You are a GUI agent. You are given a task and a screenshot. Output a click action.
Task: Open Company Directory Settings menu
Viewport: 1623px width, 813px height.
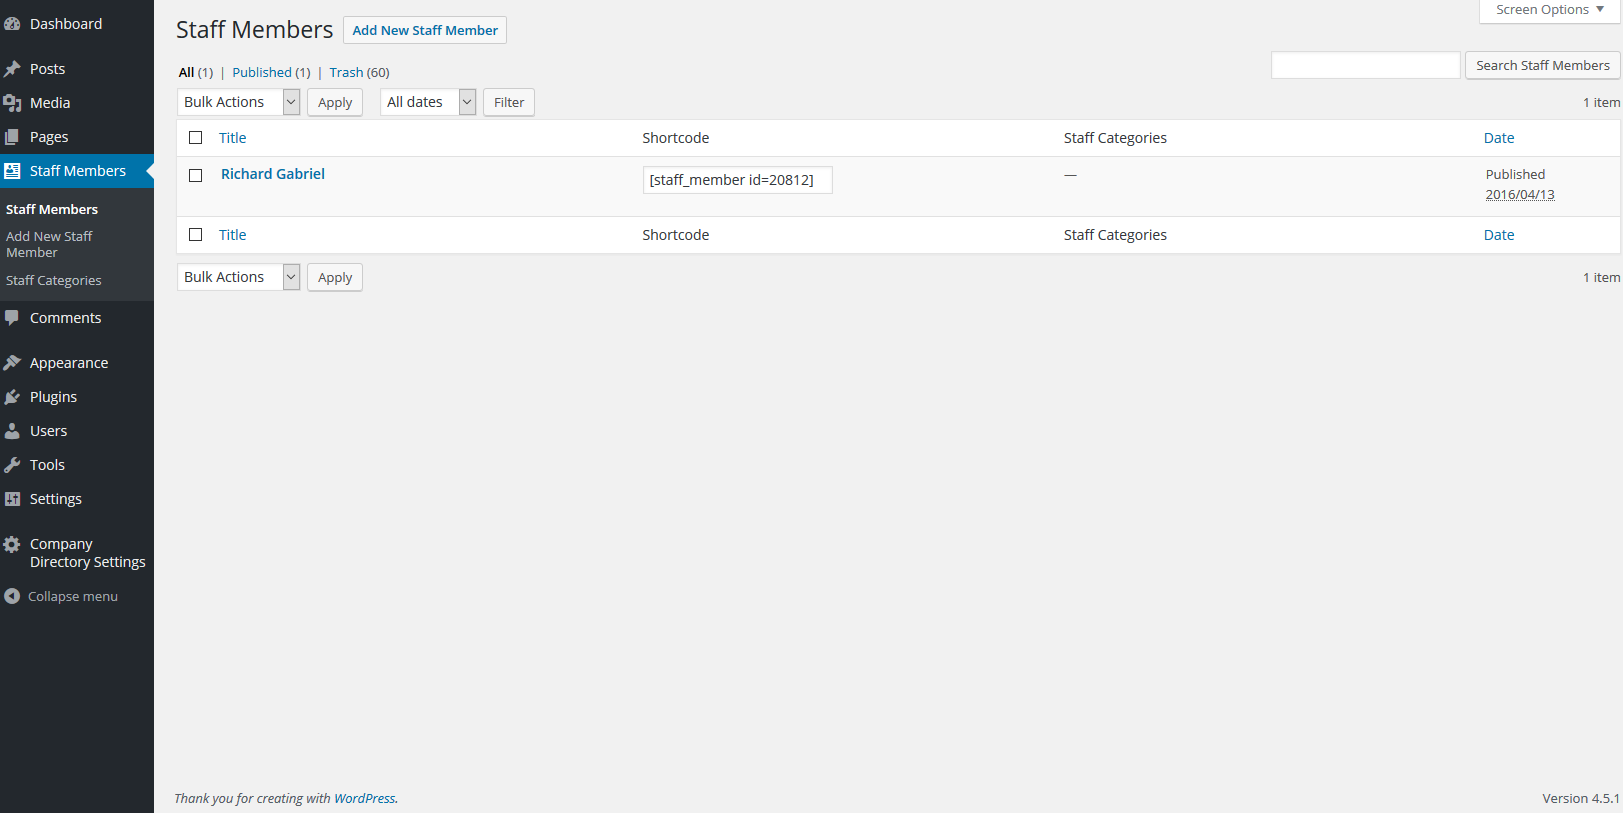tap(88, 553)
